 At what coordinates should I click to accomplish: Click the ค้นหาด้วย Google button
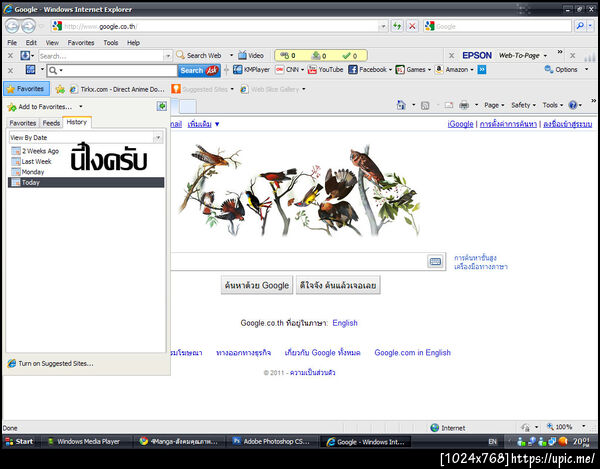pyautogui.click(x=257, y=285)
